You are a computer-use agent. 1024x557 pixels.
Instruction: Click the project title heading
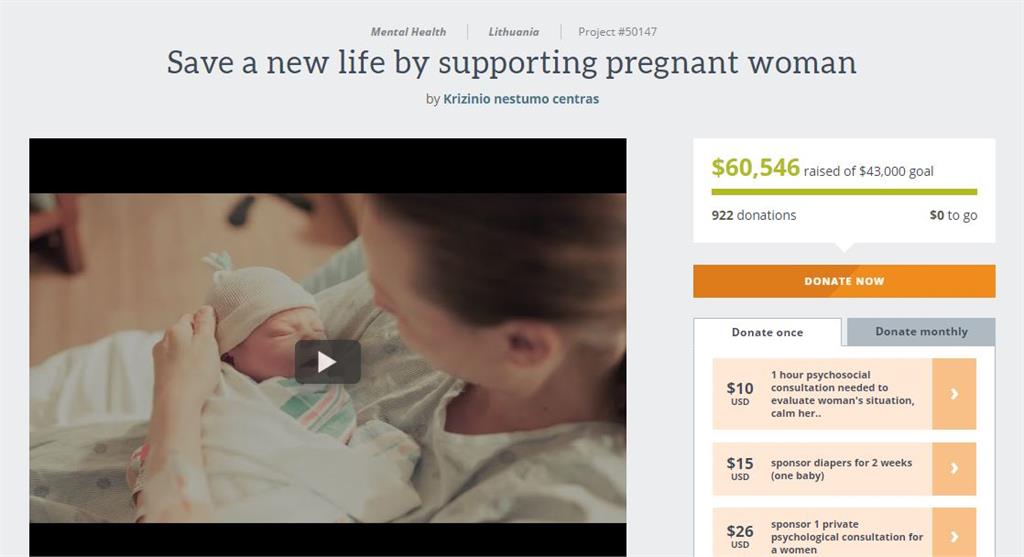point(511,63)
